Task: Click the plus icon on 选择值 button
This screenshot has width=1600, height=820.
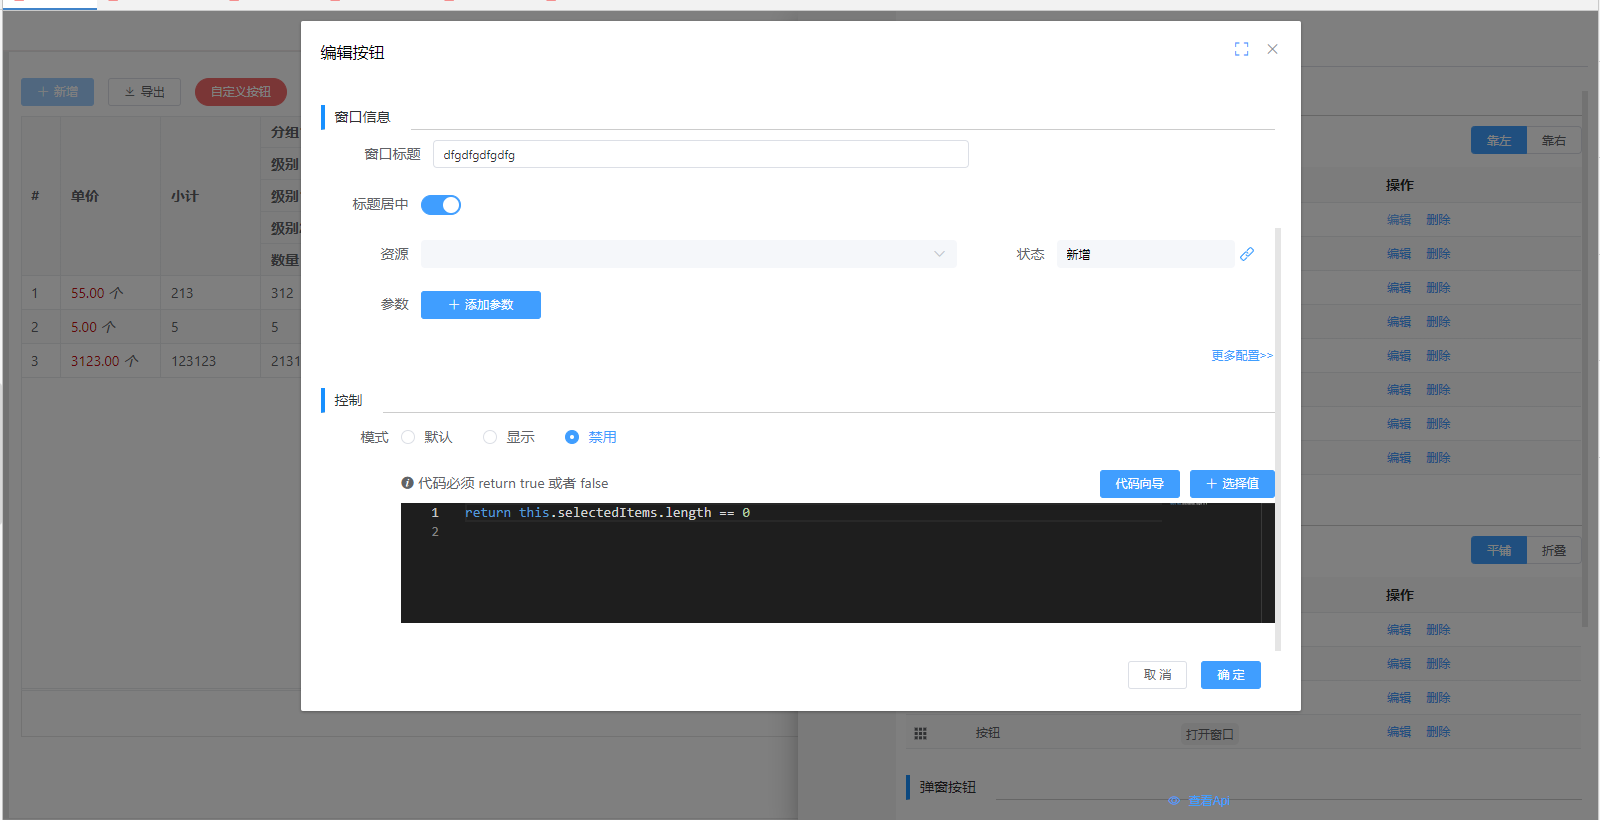Action: click(1211, 484)
